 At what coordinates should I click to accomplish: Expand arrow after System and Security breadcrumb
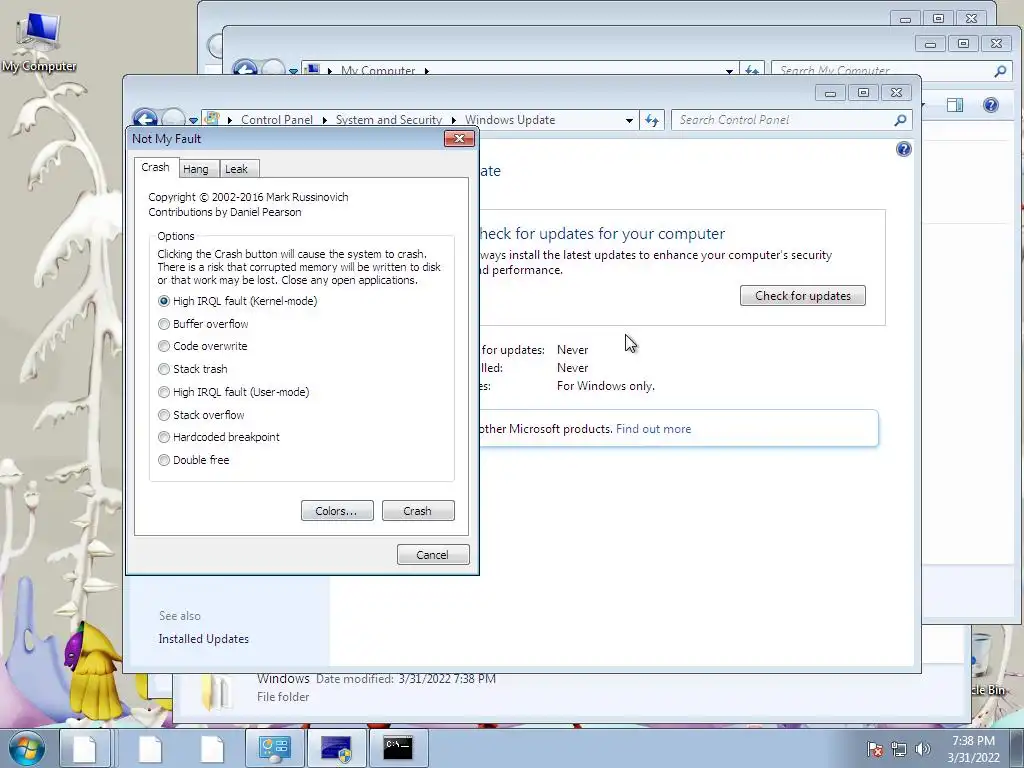pos(453,121)
